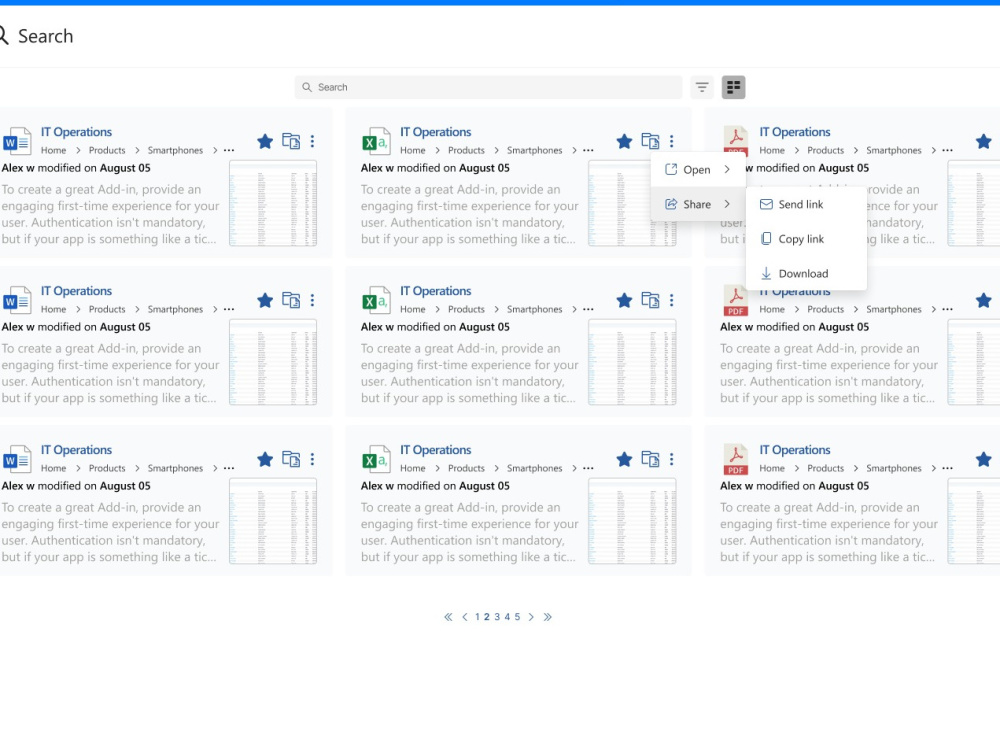Go to page 4 in the pagination

click(x=508, y=617)
